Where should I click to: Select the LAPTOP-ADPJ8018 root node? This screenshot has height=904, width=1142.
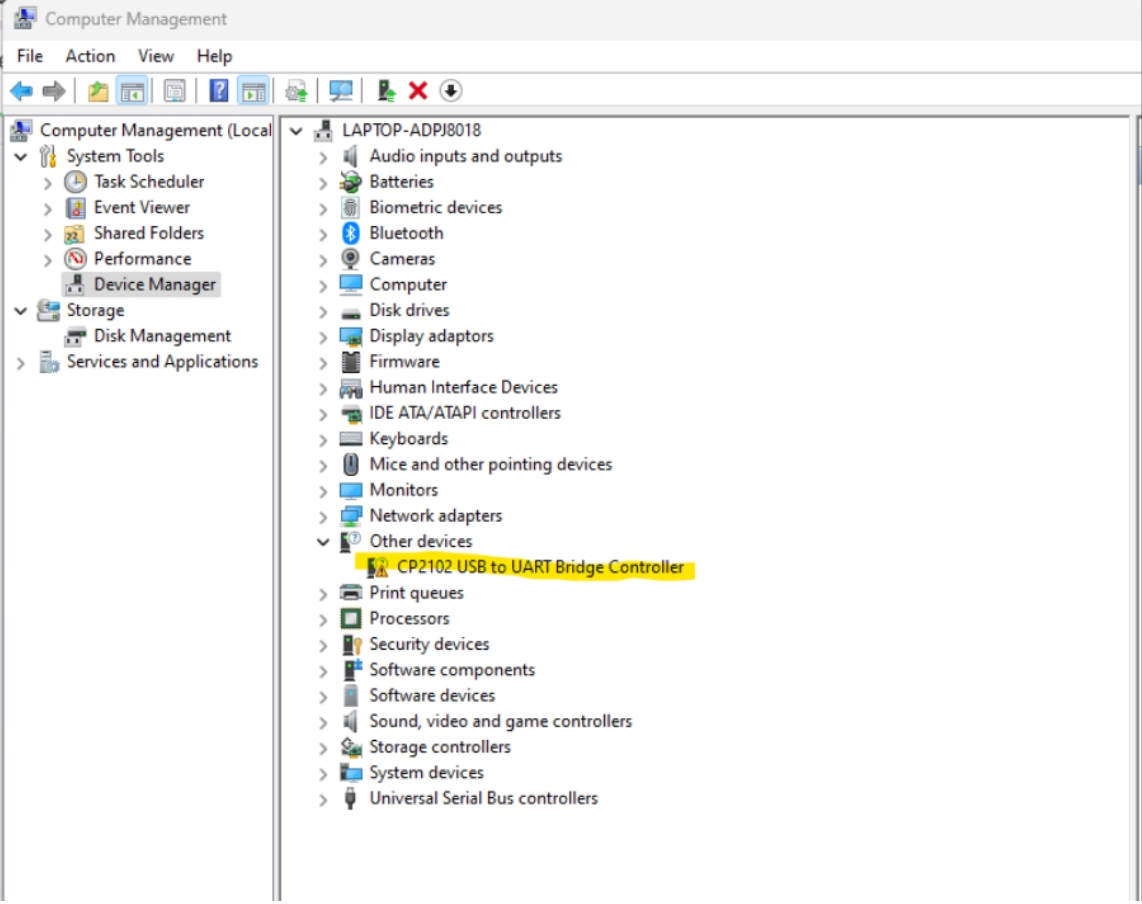pos(411,130)
